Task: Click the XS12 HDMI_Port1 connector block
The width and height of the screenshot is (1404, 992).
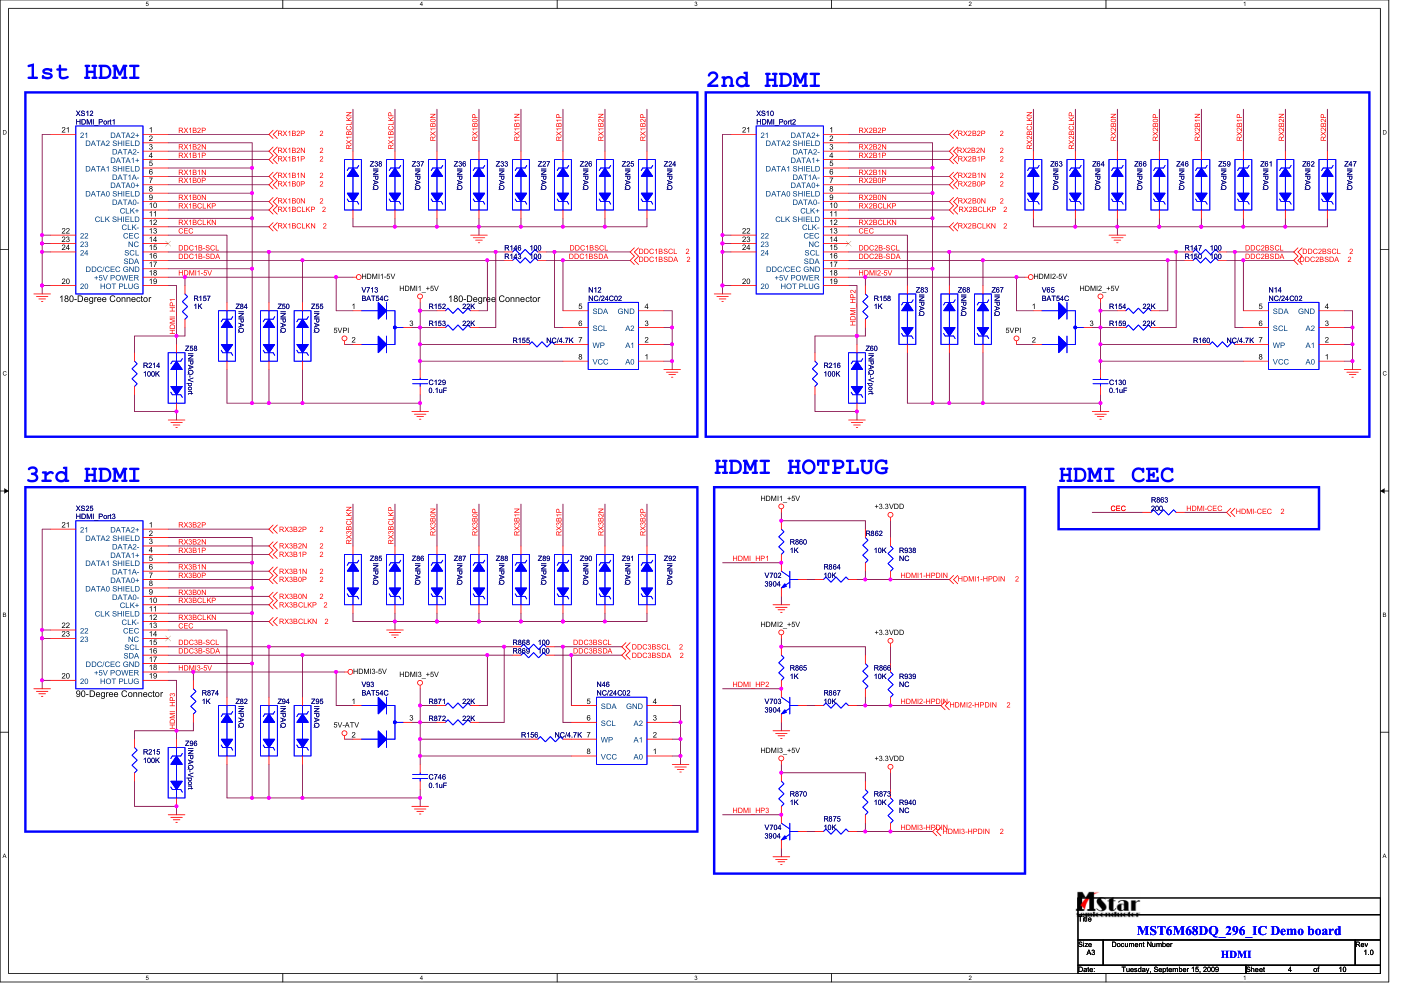Action: point(110,209)
